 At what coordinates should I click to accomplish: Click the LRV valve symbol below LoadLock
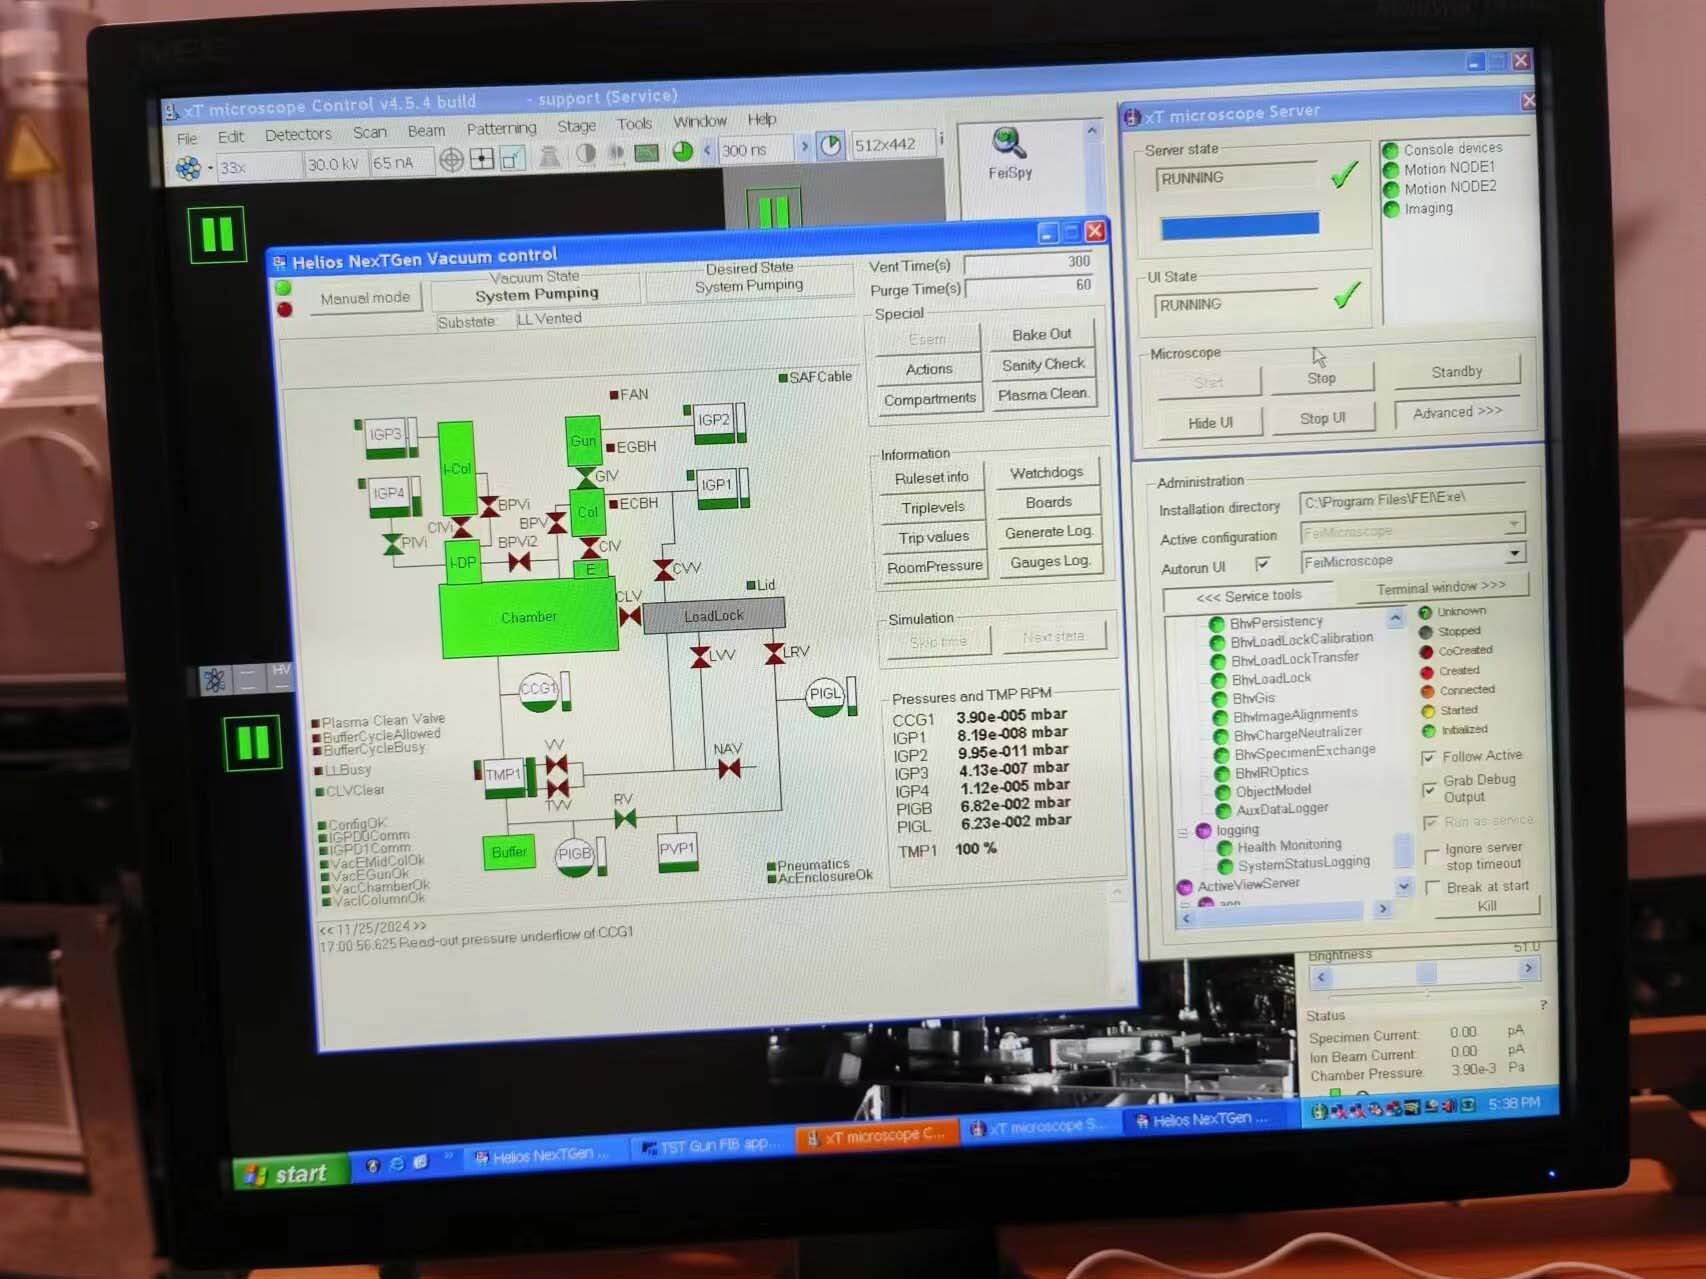(774, 654)
